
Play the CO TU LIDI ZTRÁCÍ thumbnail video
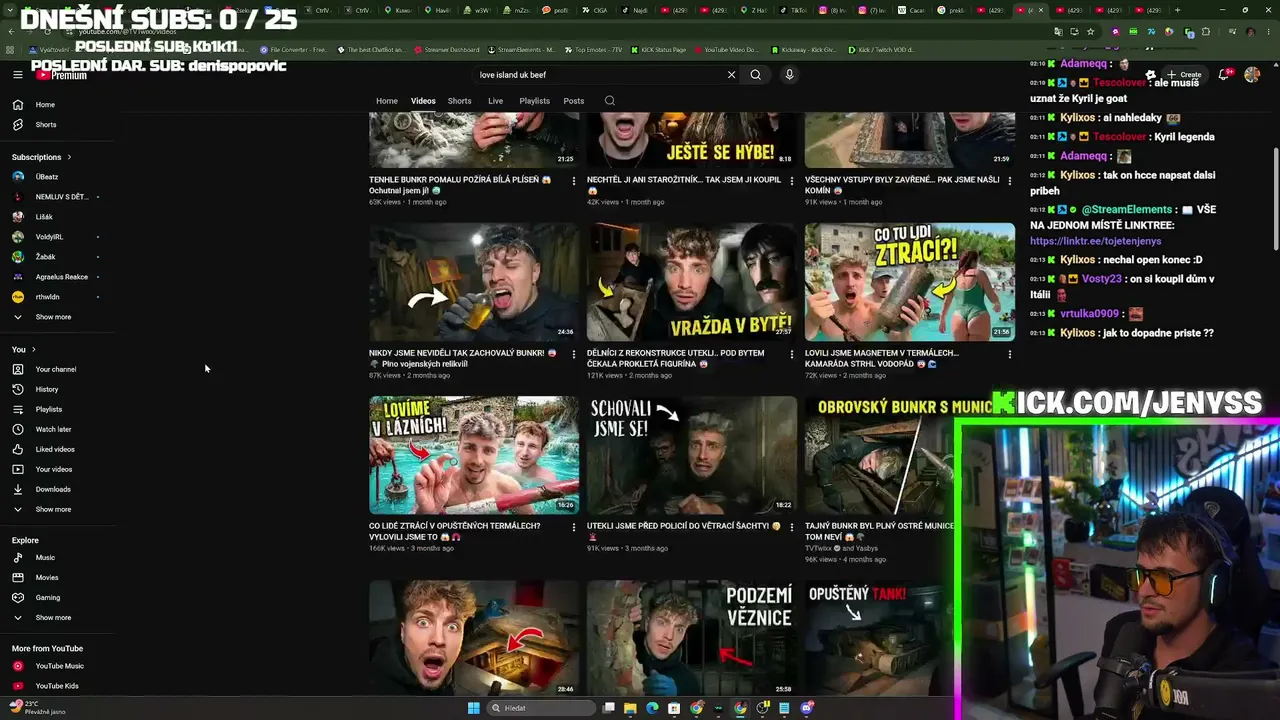coord(910,282)
